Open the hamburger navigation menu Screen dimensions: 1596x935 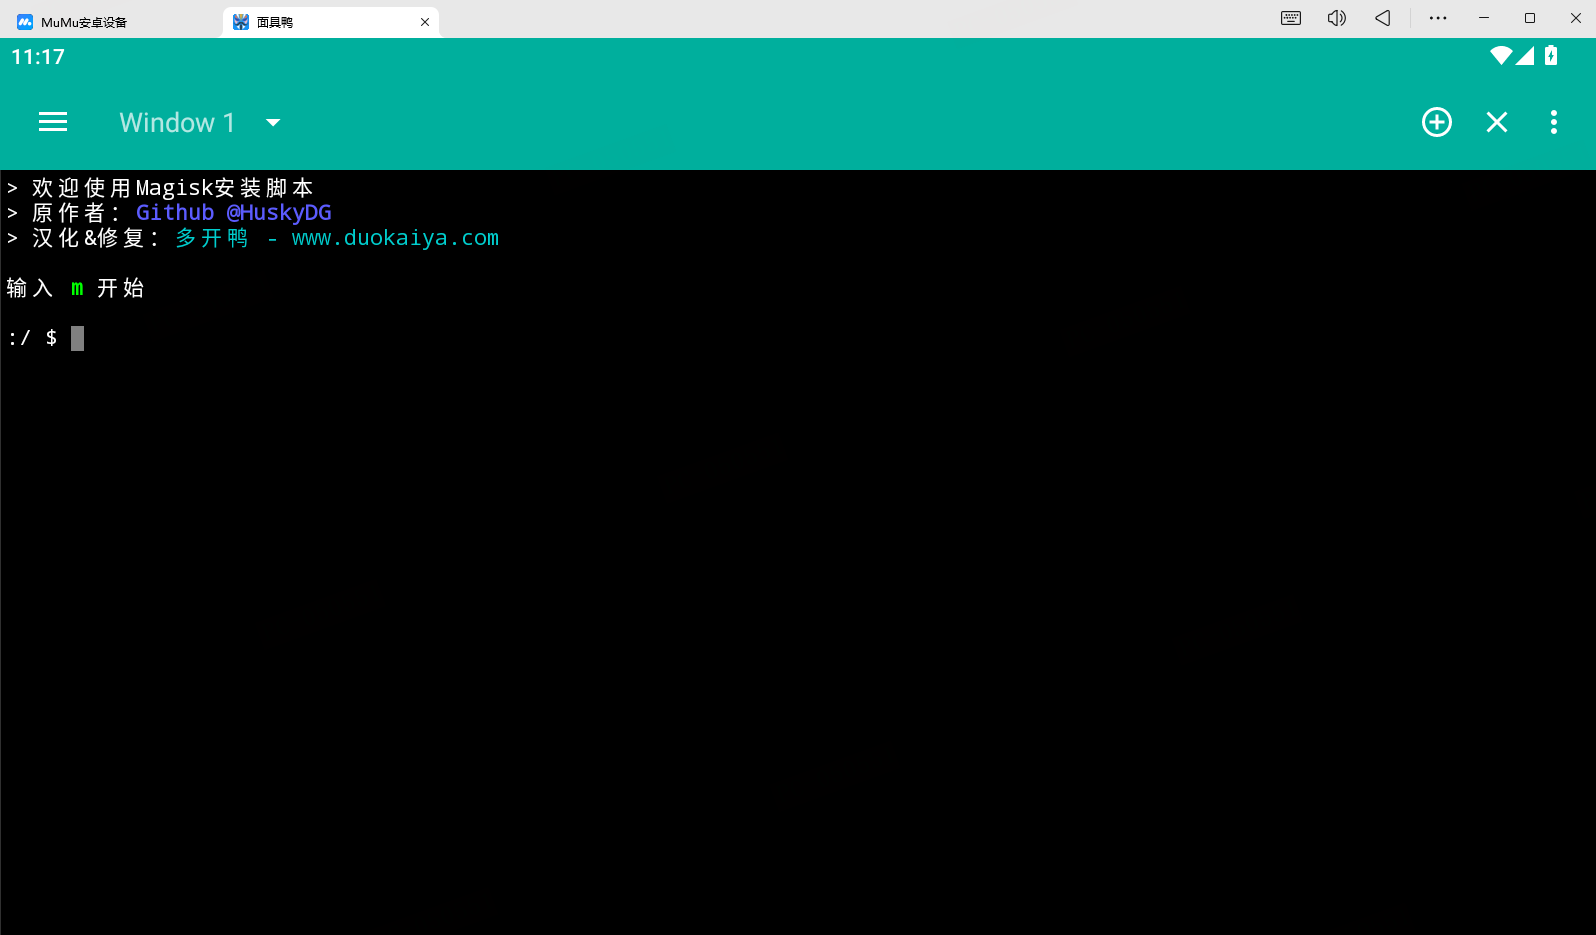point(53,122)
